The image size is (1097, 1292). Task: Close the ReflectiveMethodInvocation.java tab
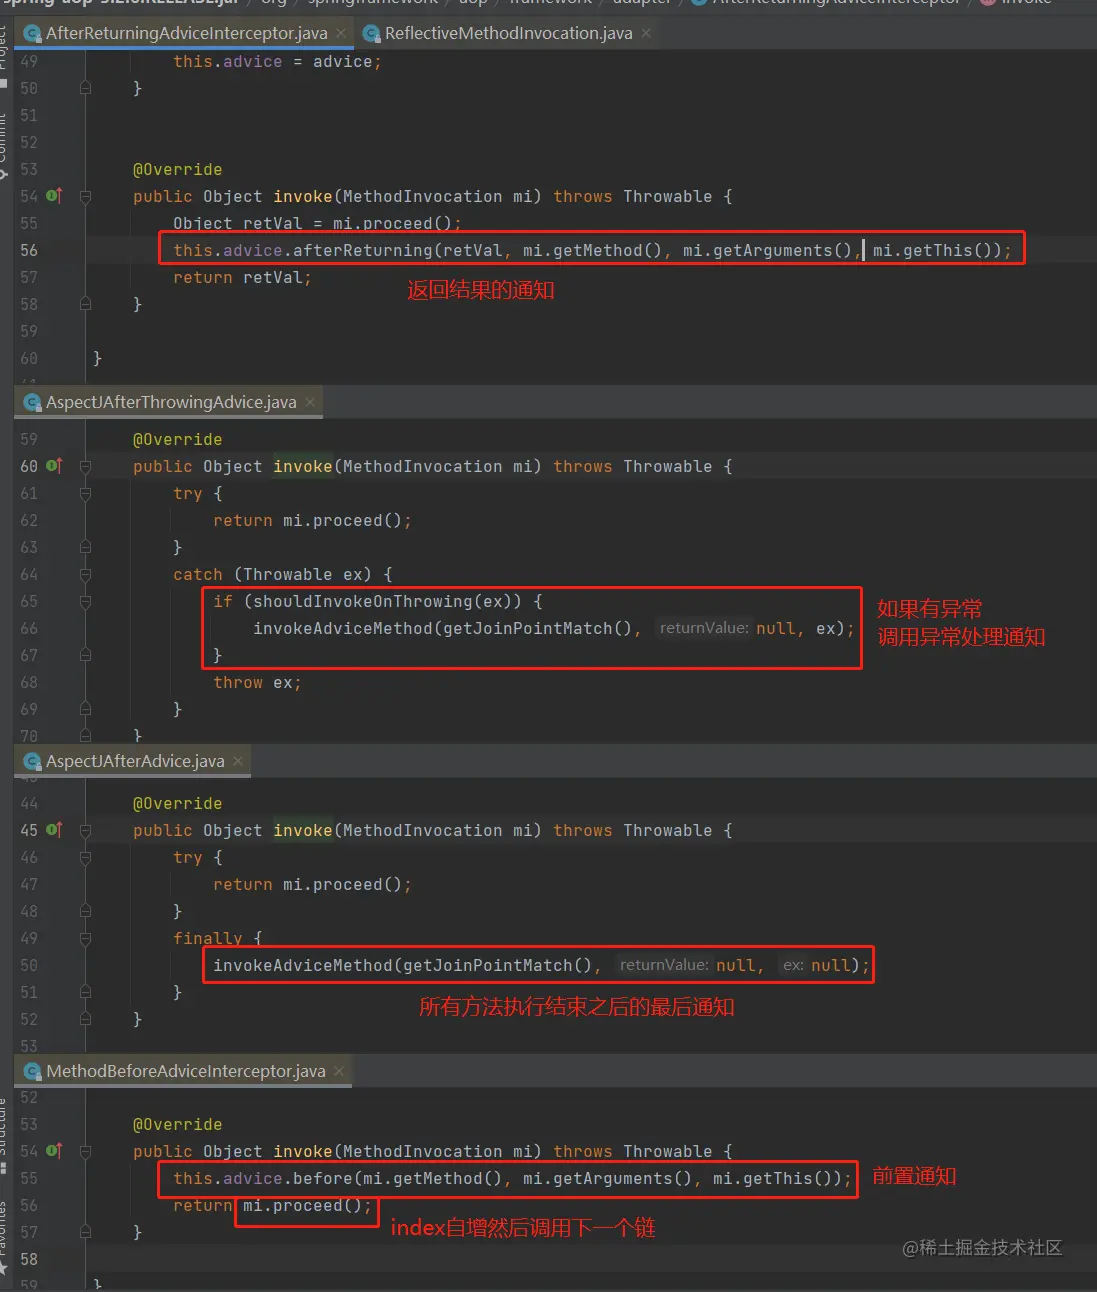coord(646,33)
